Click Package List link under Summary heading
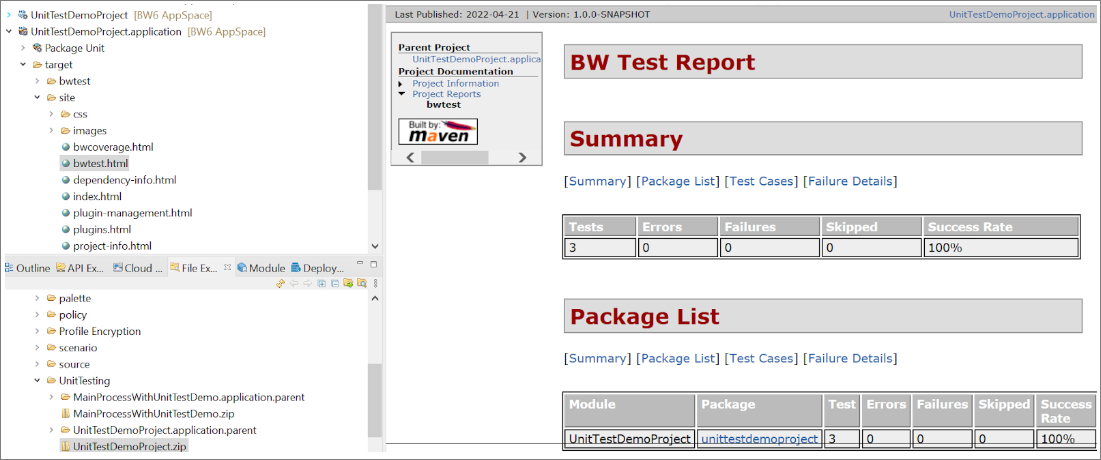 (678, 181)
